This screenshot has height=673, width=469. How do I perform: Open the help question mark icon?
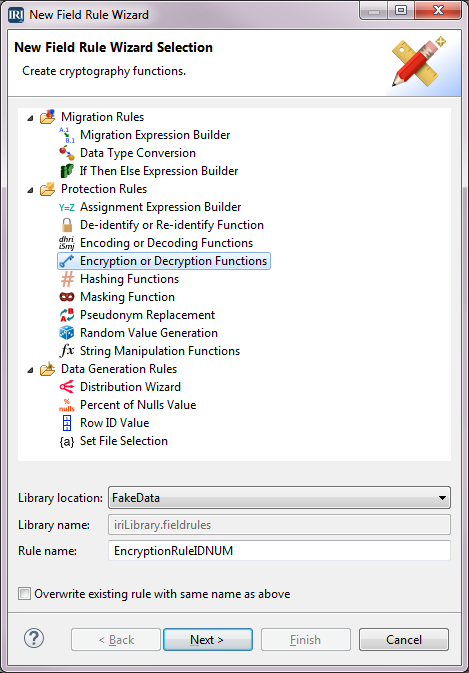[x=34, y=638]
